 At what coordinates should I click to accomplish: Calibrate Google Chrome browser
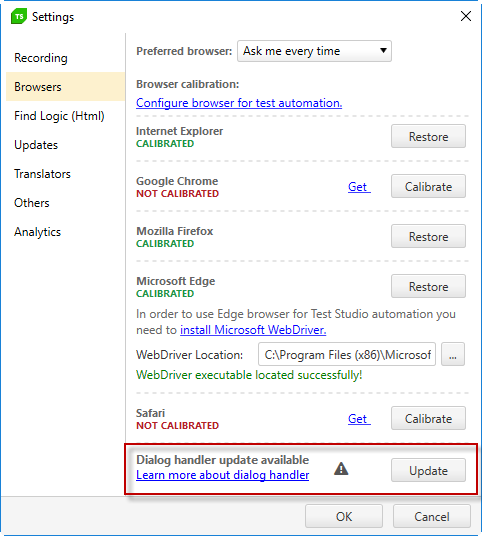coord(428,186)
